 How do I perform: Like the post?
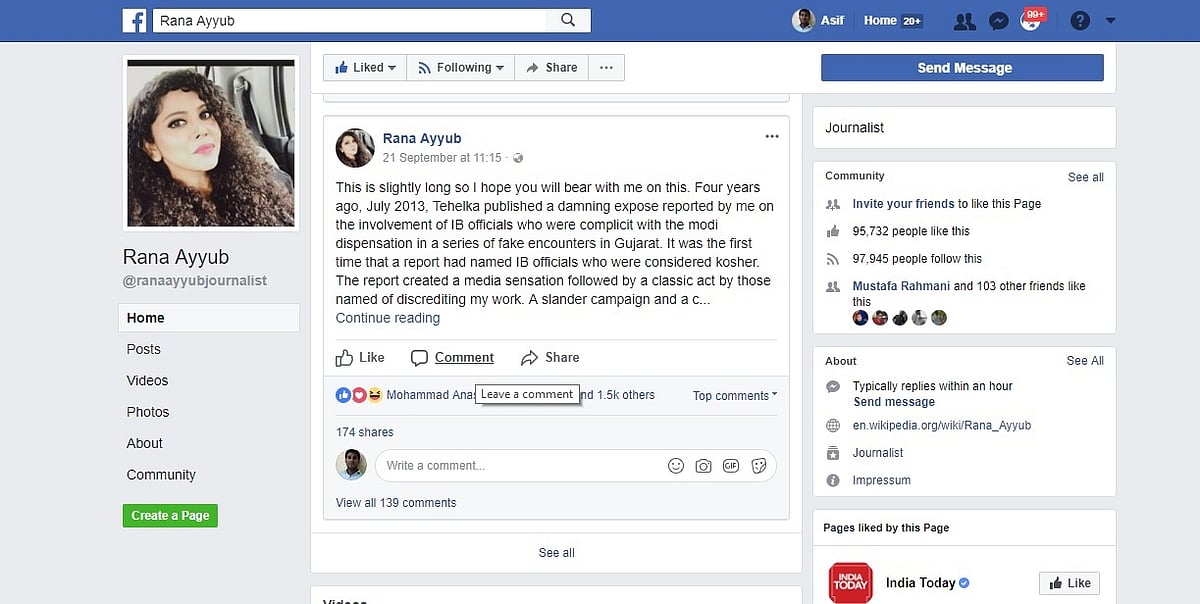click(x=360, y=357)
